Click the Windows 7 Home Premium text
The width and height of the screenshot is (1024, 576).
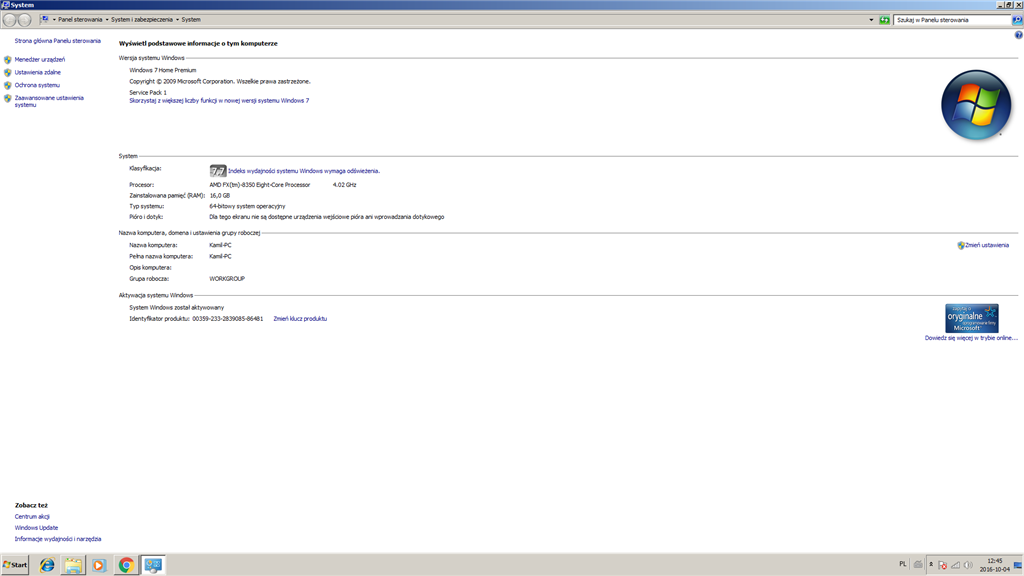coord(163,70)
